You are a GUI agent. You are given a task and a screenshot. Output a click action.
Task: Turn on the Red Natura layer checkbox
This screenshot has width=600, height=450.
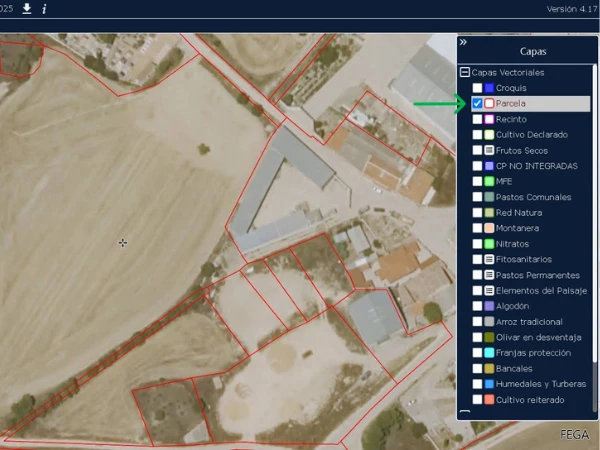pyautogui.click(x=477, y=213)
